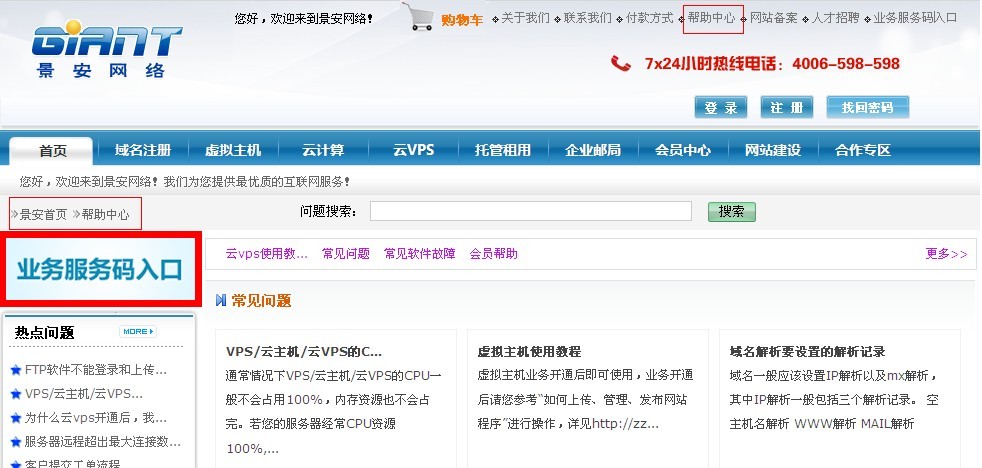The height and width of the screenshot is (468, 982).
Task: Open the 业务服务码入口 banner
Action: click(x=100, y=269)
